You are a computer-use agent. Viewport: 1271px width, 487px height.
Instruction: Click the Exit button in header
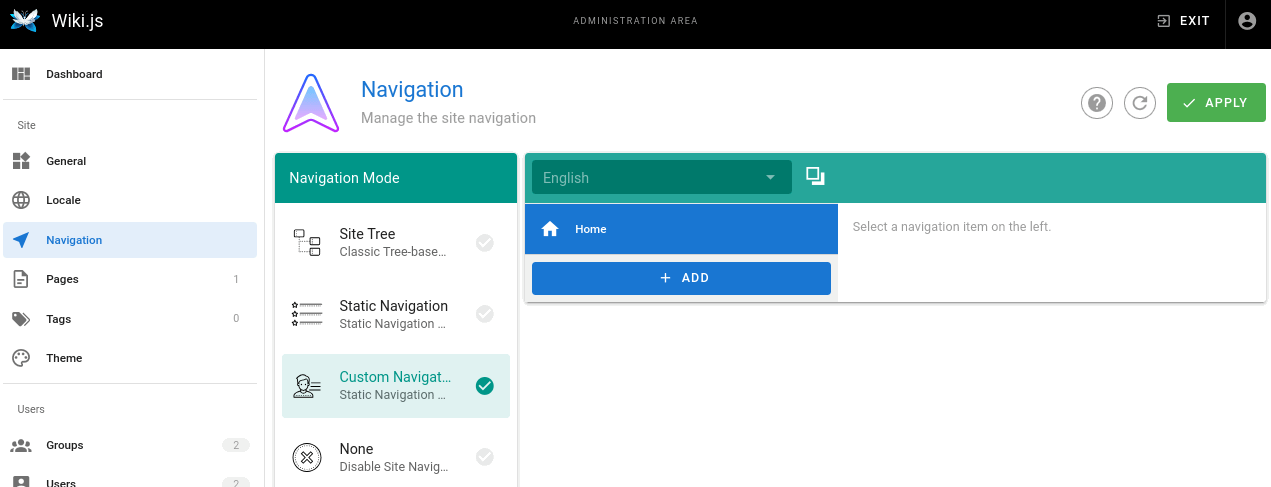1183,21
